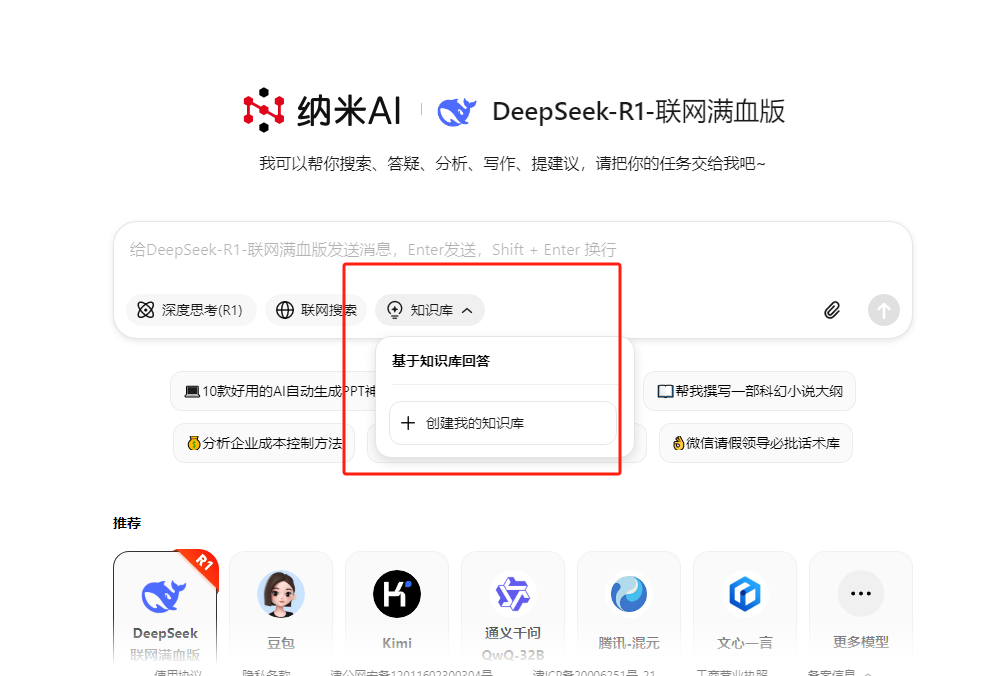
Task: Click the 推荐 section label
Action: coord(127,523)
